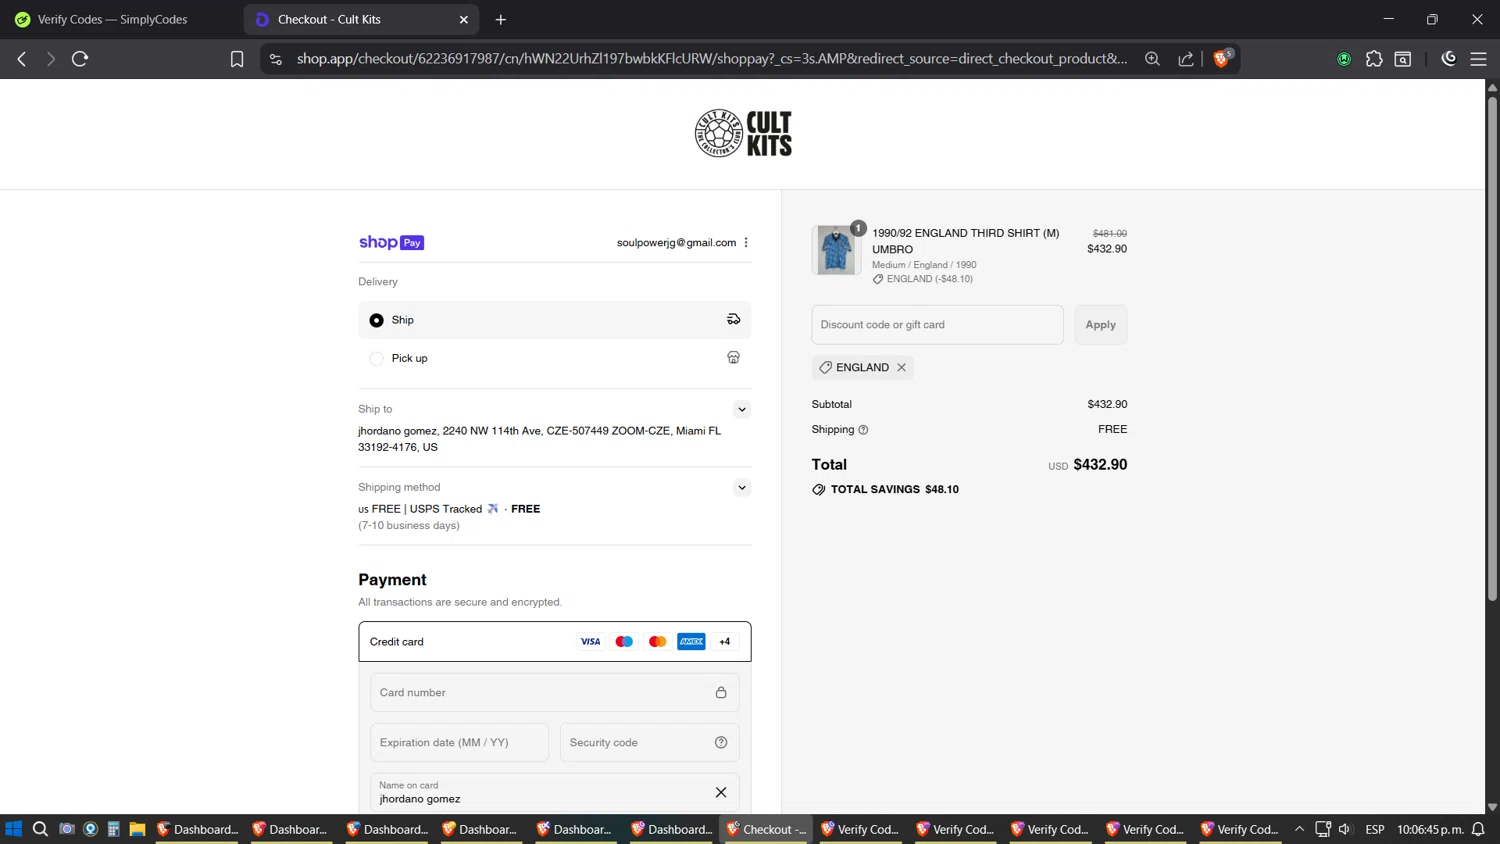
Task: Focus the Name on card field
Action: pos(555,793)
